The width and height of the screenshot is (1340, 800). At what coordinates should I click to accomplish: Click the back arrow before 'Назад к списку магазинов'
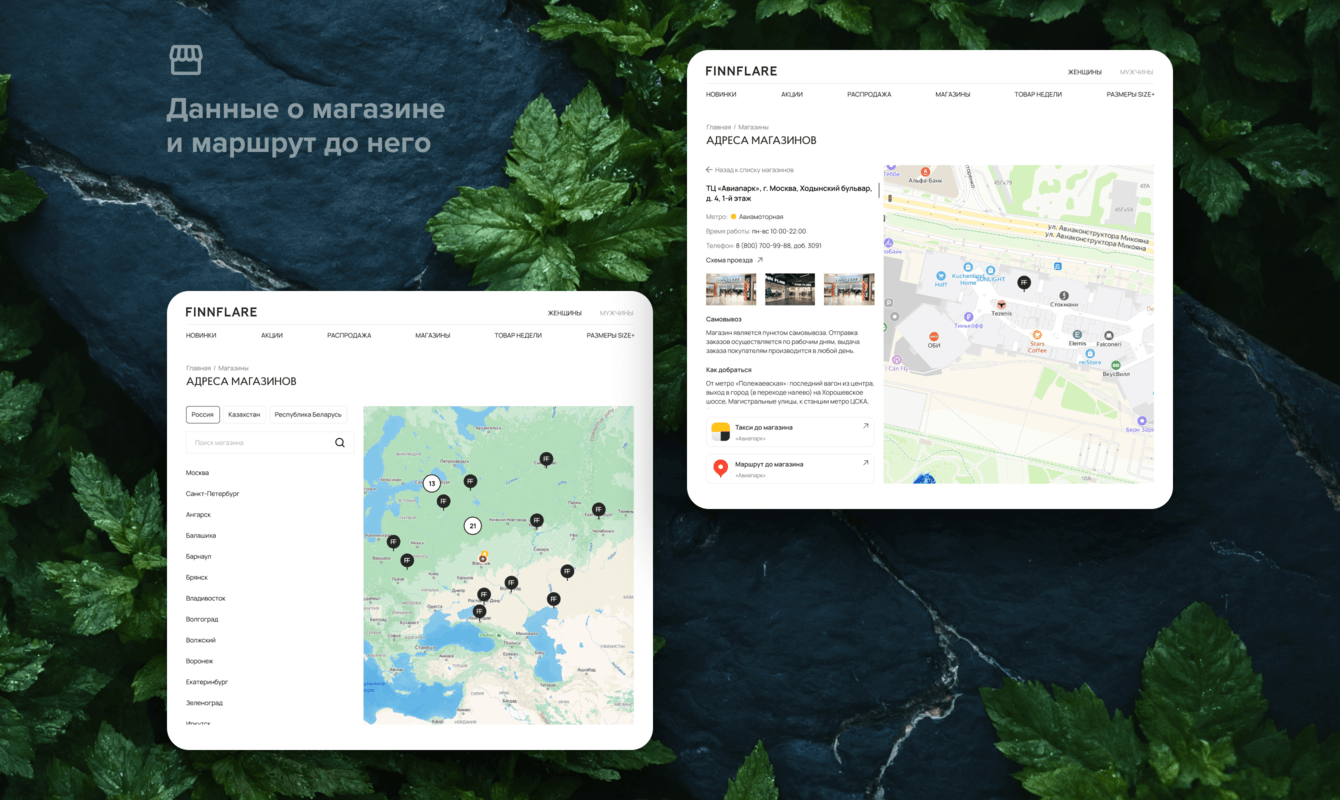709,170
